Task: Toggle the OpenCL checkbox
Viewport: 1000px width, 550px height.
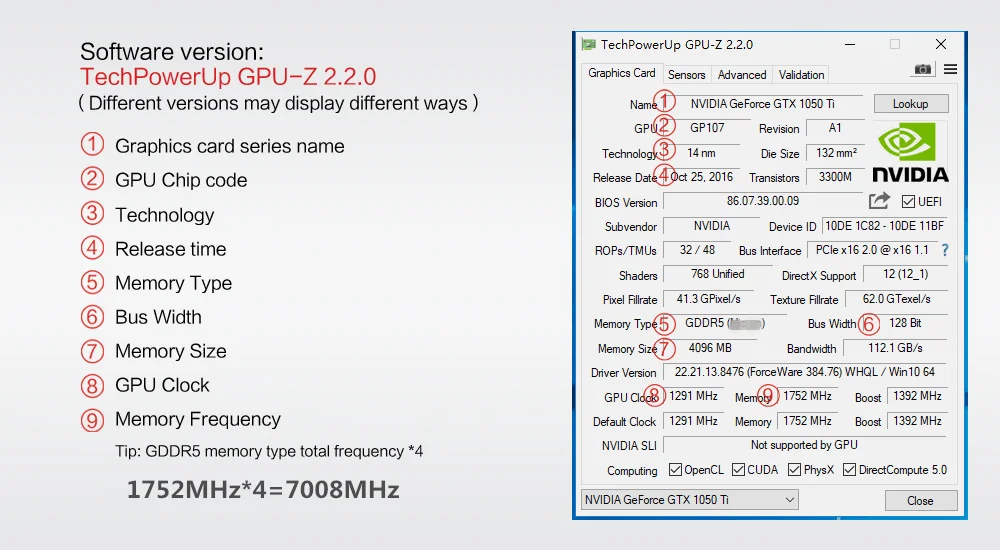Action: click(675, 470)
